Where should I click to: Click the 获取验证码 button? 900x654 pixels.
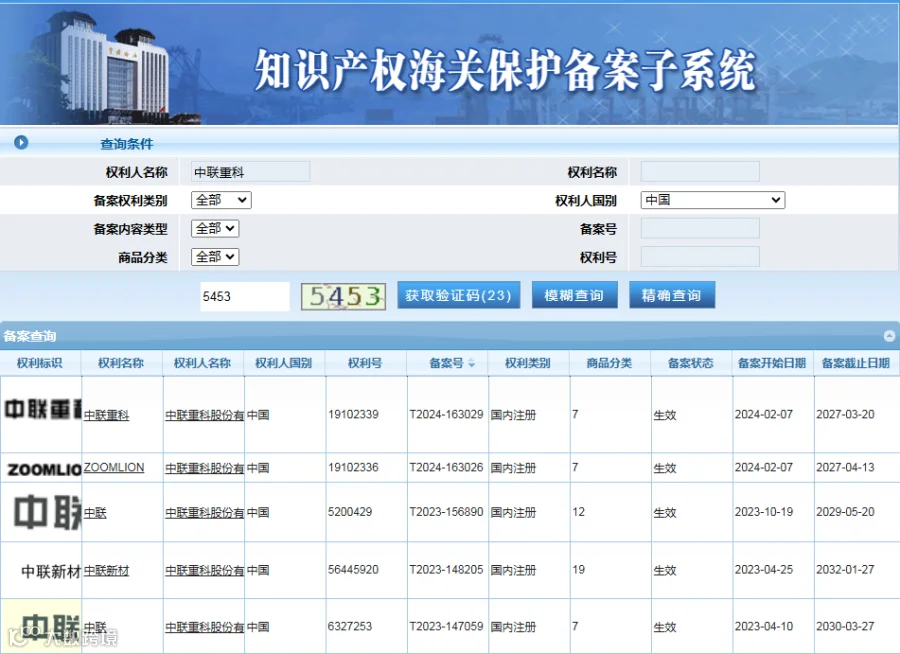[459, 295]
